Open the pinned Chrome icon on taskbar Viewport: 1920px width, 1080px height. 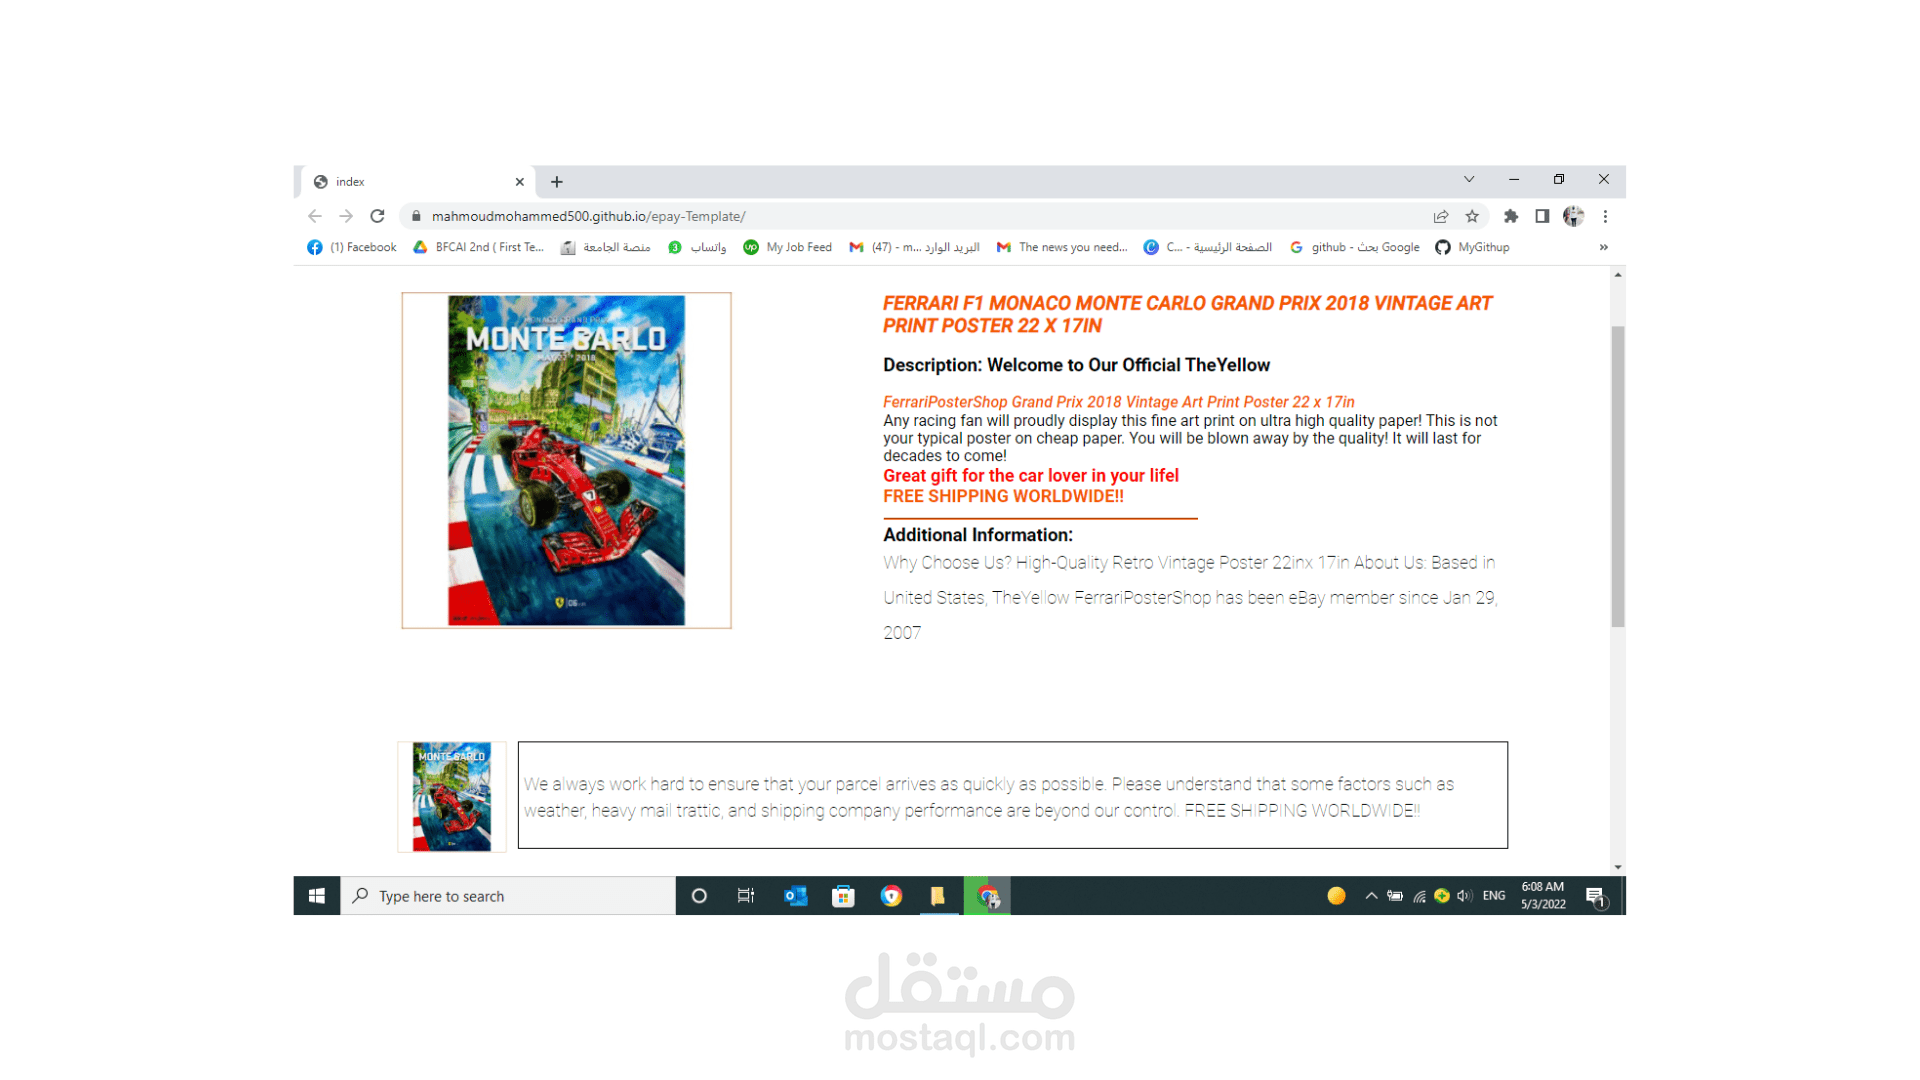[x=891, y=896]
